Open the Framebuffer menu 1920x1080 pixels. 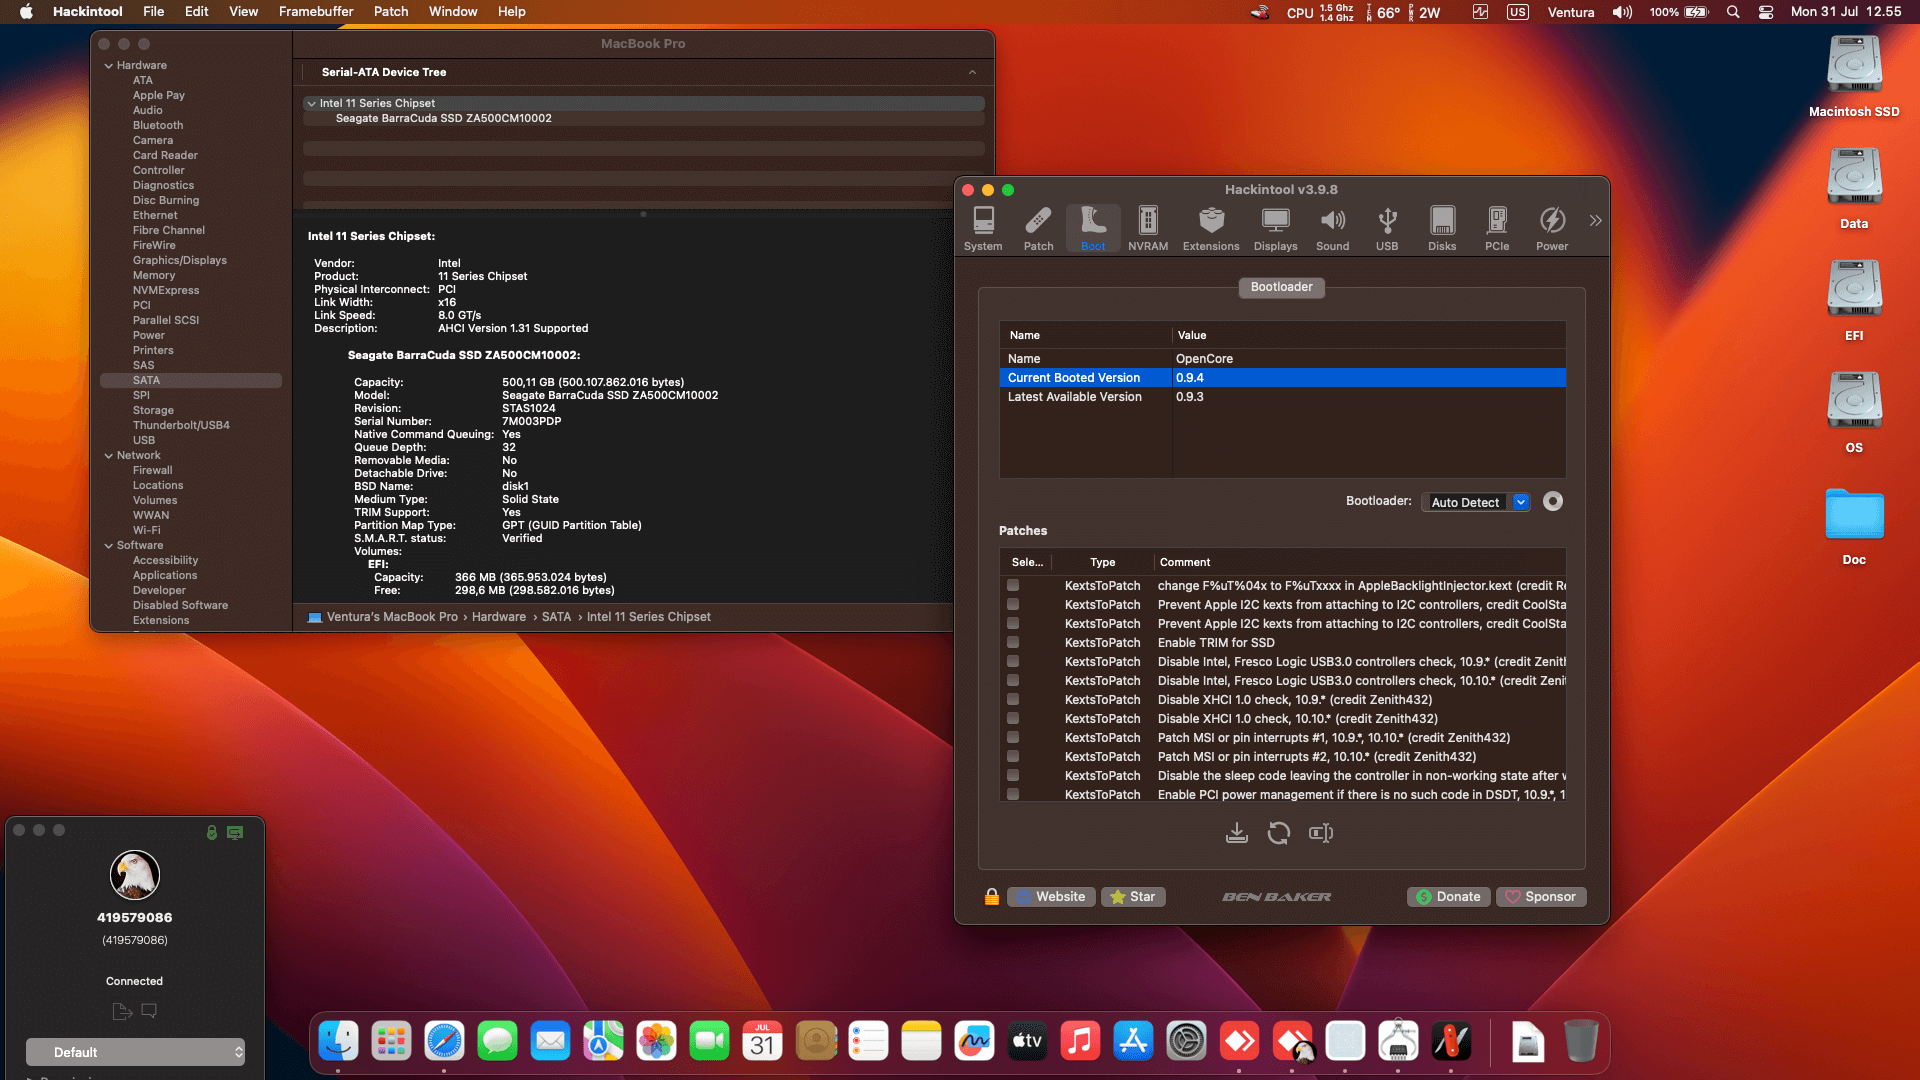coord(316,12)
